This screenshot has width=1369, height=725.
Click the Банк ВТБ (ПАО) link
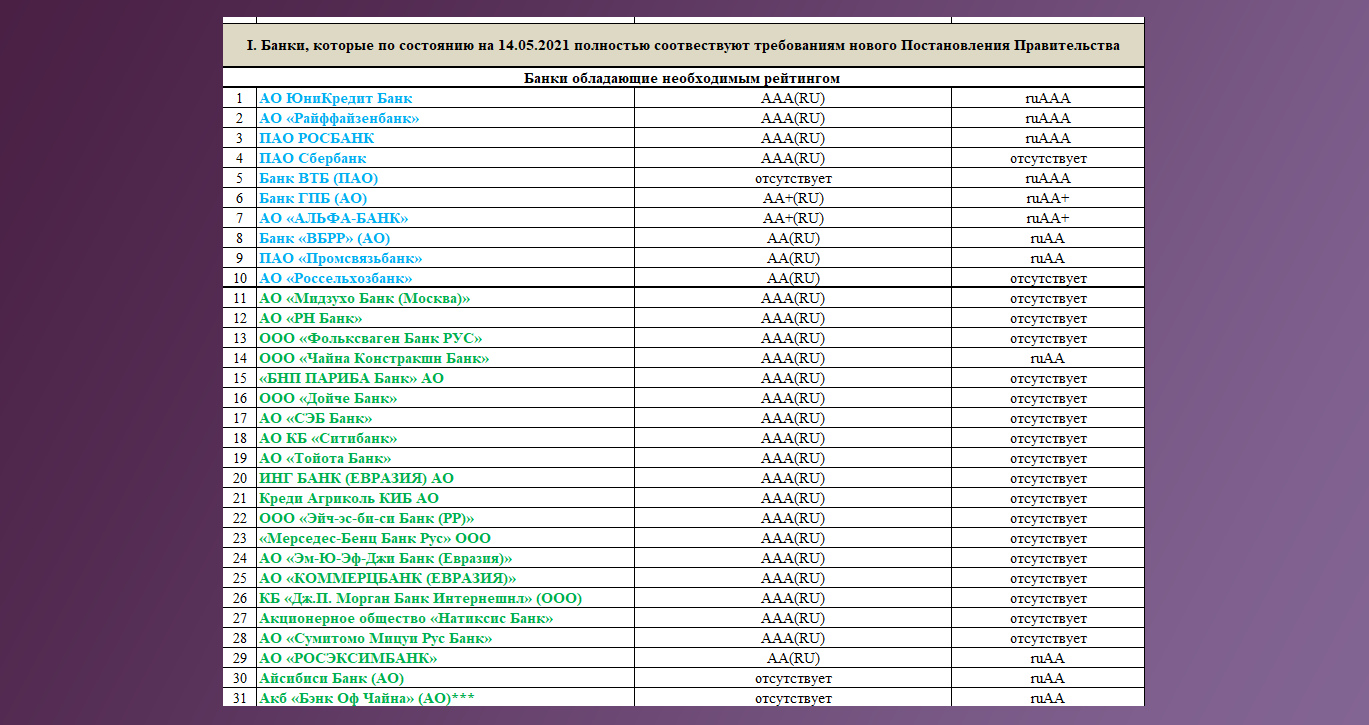tap(318, 178)
